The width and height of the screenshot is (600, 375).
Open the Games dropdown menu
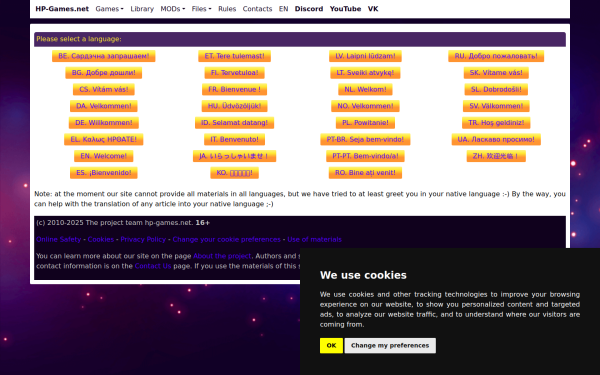coord(109,9)
